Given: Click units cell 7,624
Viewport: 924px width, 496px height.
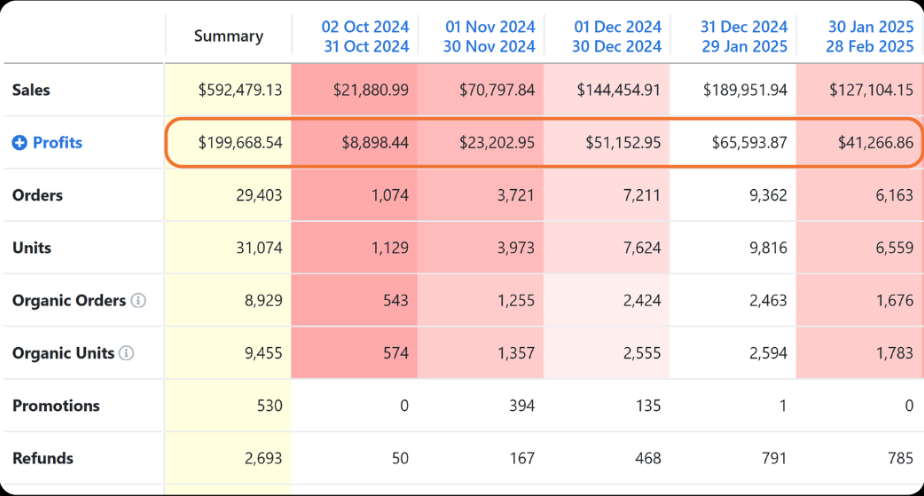Looking at the screenshot, I should tap(642, 247).
